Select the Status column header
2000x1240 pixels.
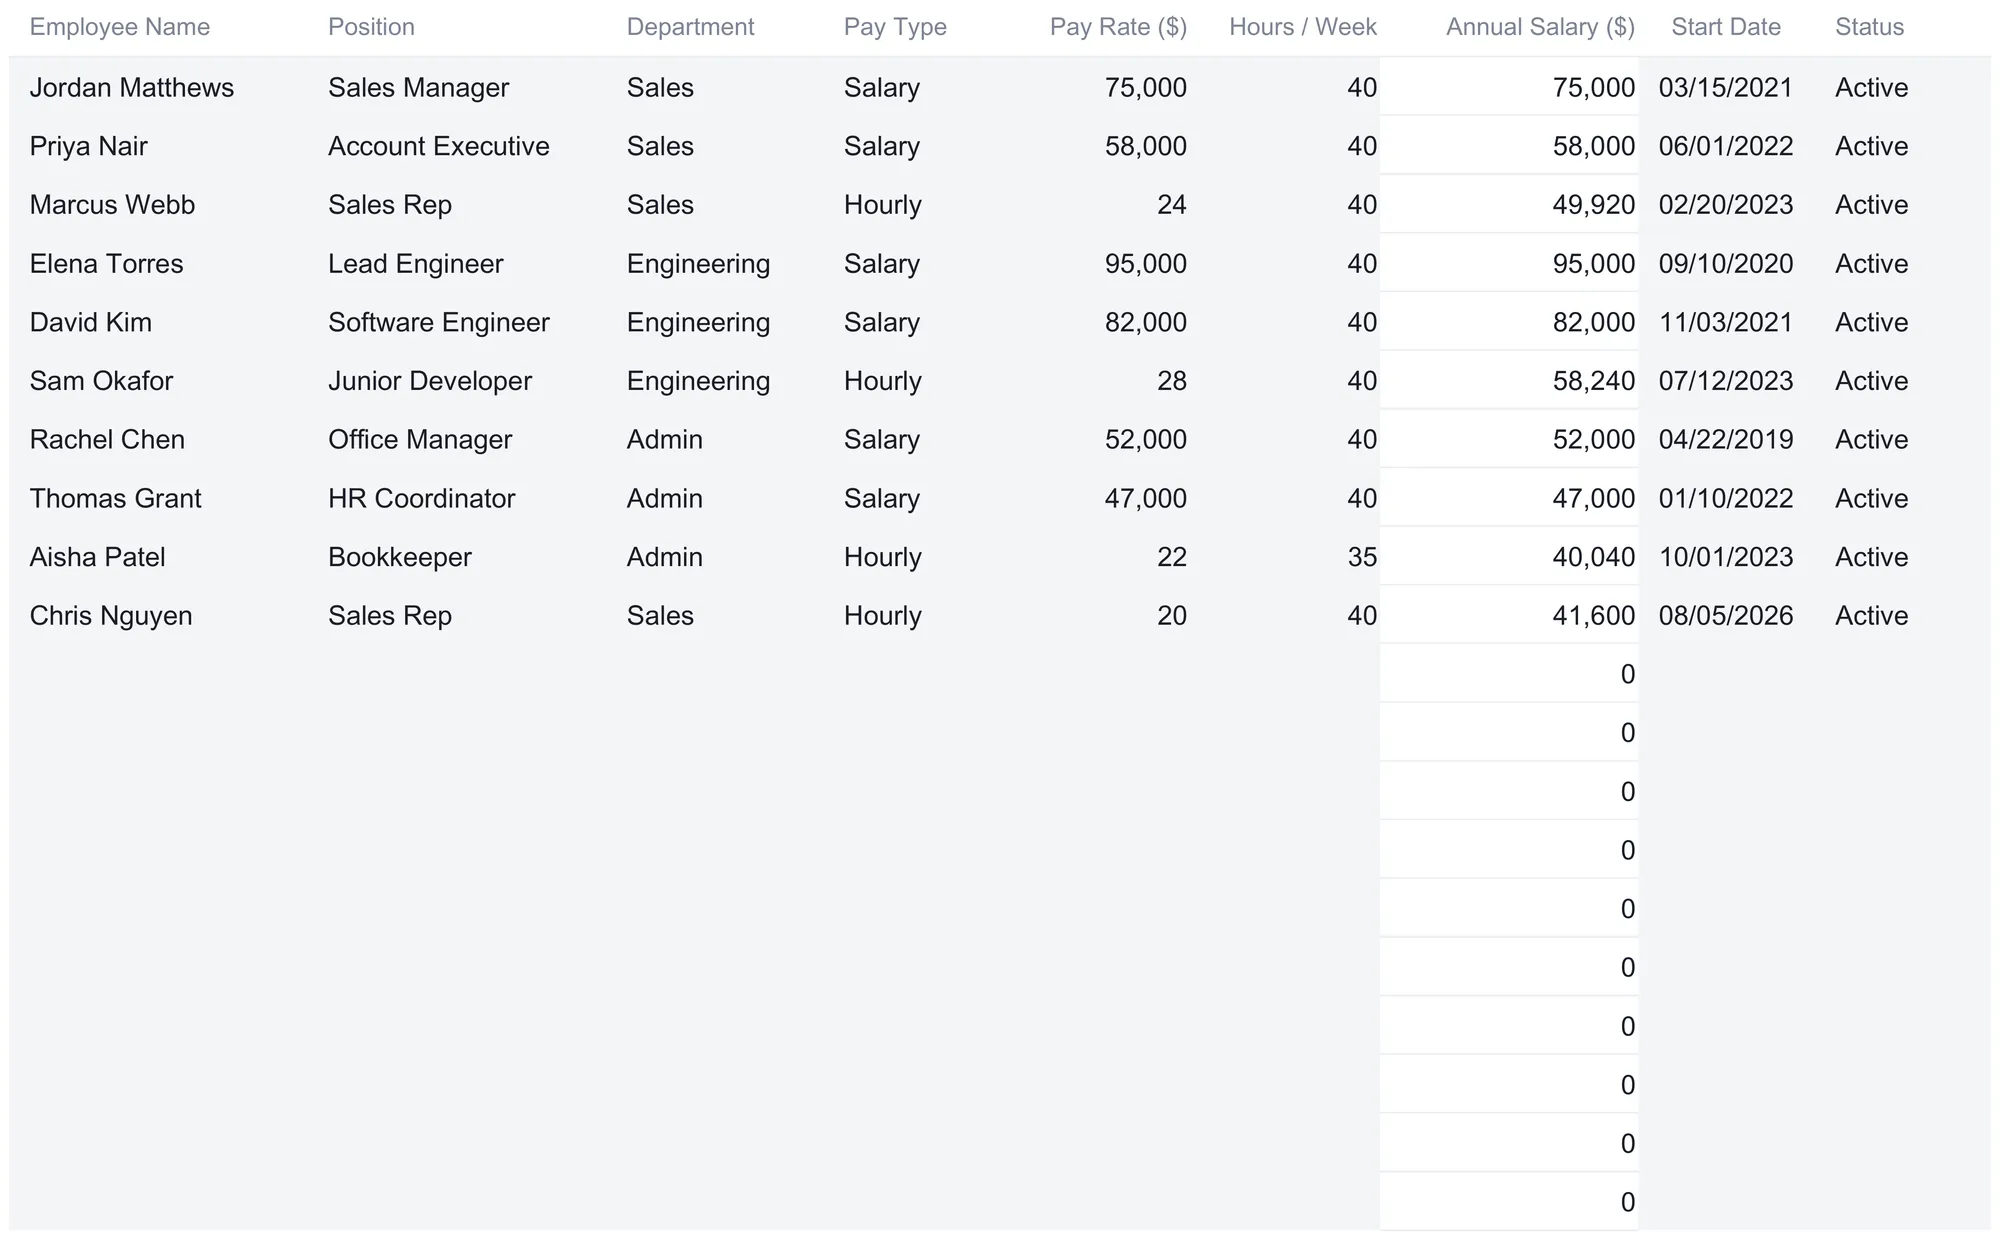coord(1869,27)
